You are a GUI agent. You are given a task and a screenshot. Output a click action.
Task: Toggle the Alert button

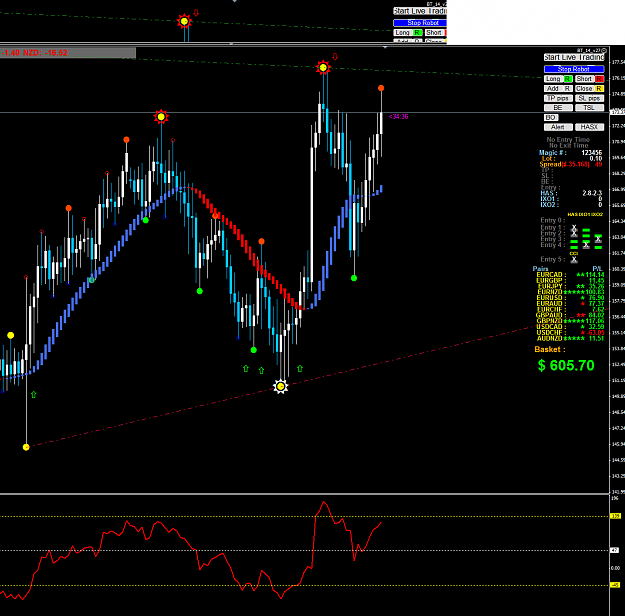click(558, 127)
